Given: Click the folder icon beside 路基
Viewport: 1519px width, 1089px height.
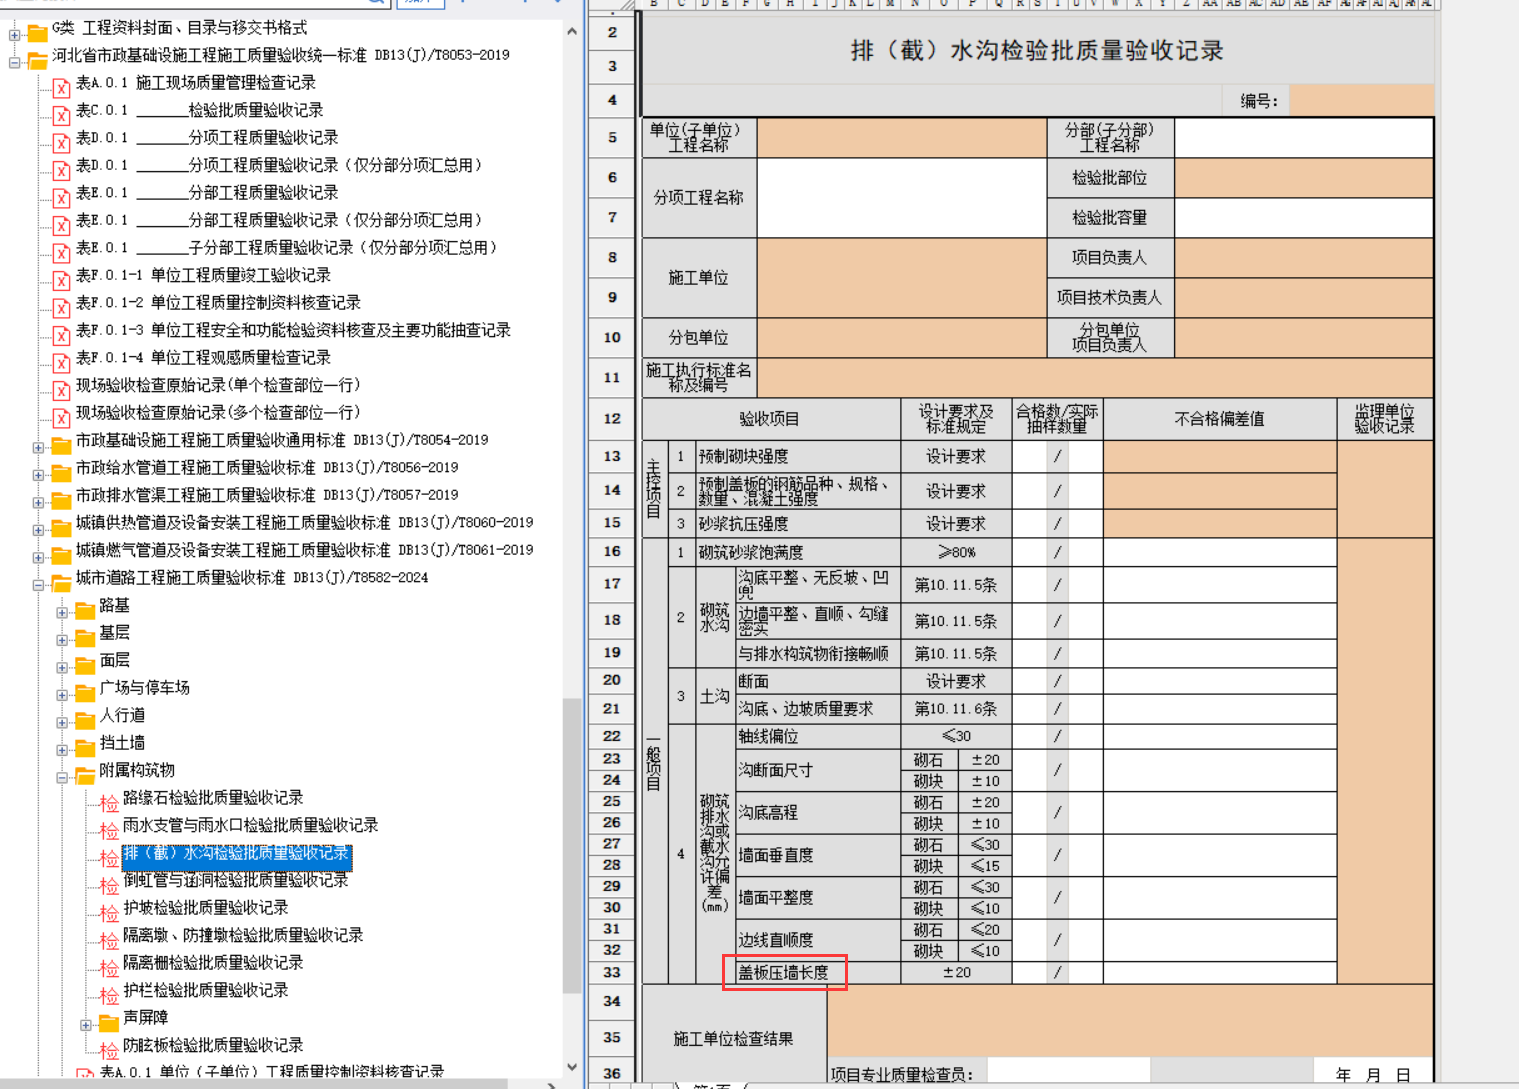Looking at the screenshot, I should tap(86, 610).
